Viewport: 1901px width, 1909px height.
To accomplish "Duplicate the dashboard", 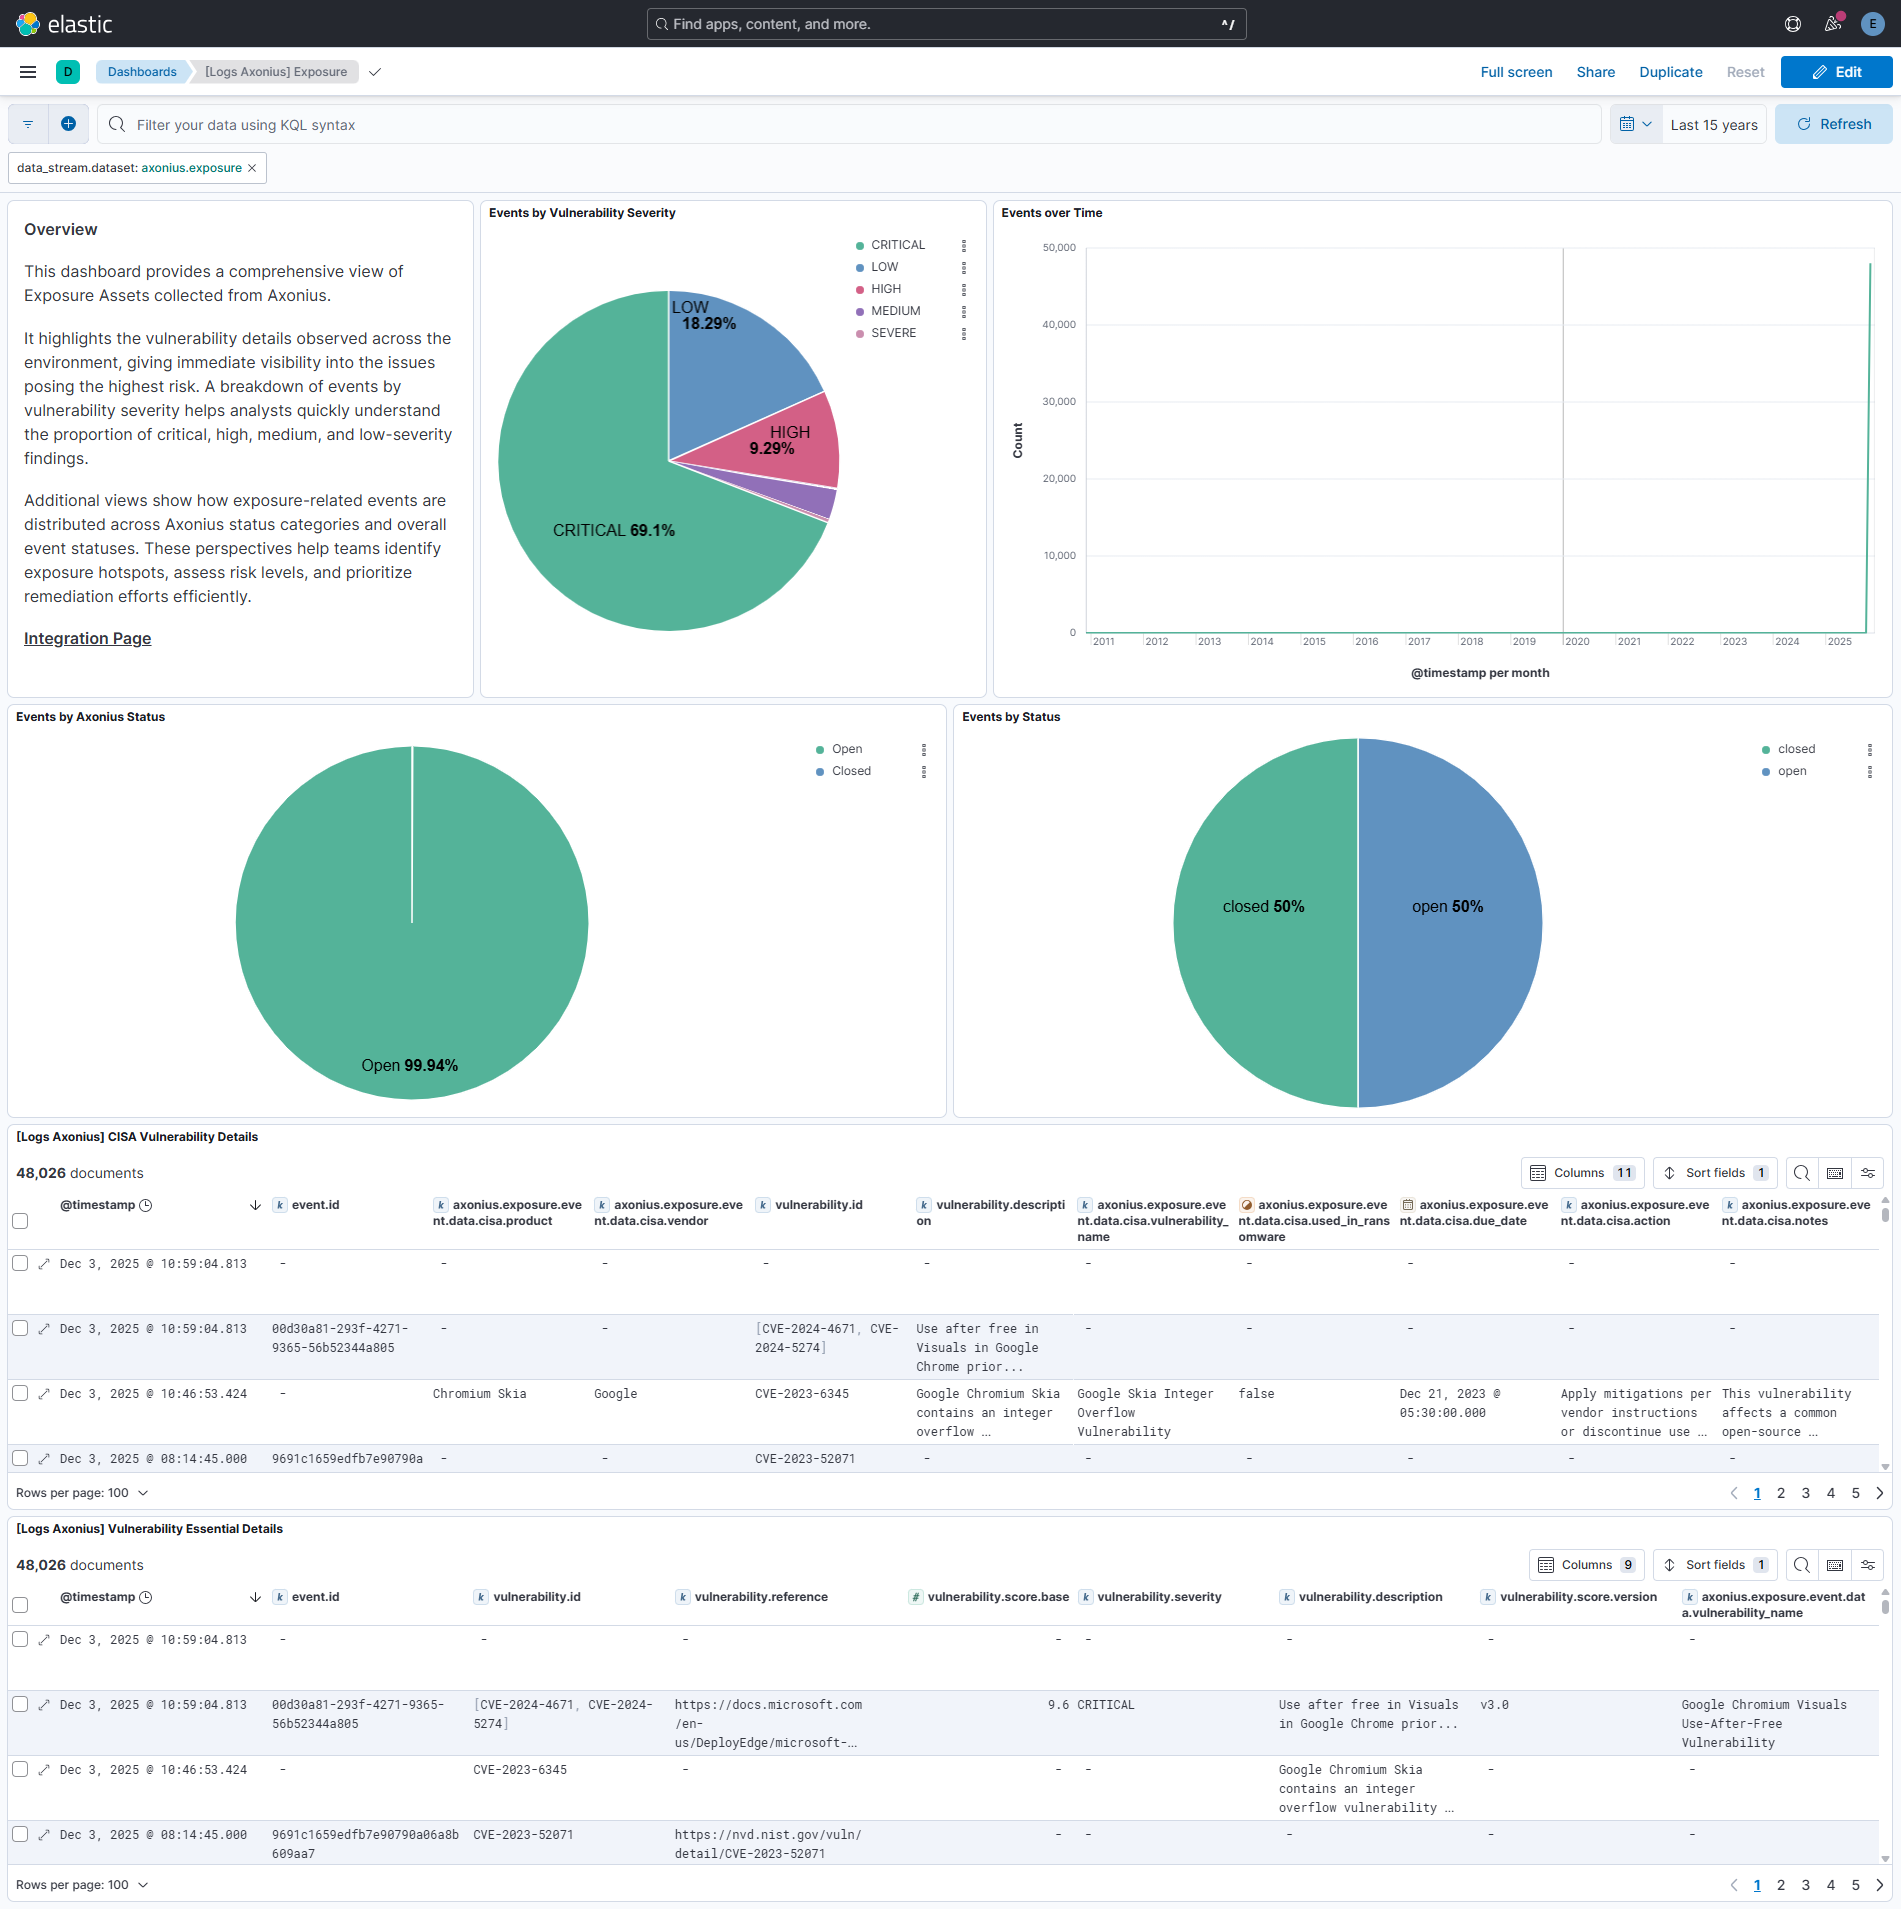I will point(1671,72).
